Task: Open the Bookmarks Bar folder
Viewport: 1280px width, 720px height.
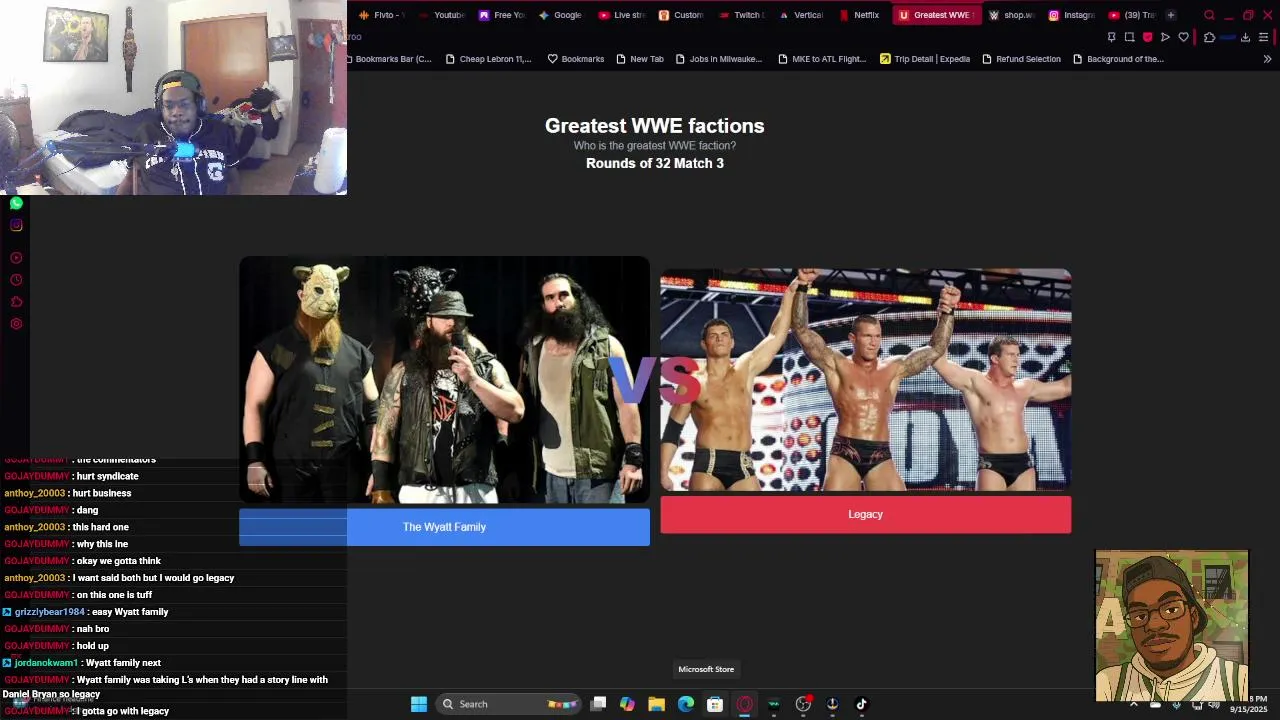Action: 389,59
